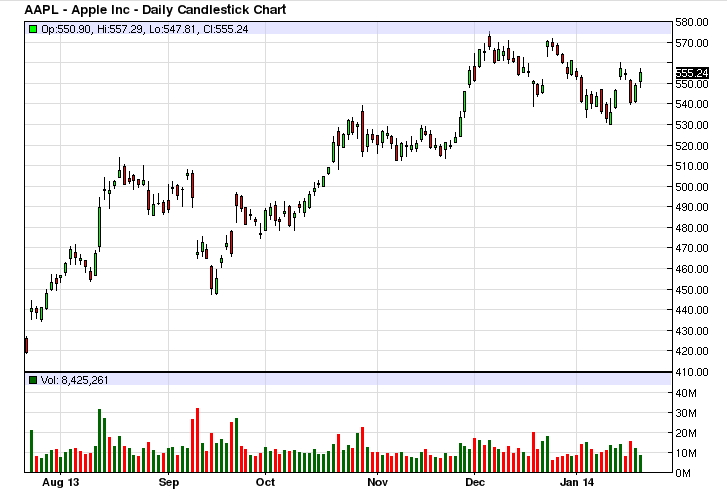Click the 470.00 price axis label
Image resolution: width=727 pixels, height=496 pixels.
692,248
